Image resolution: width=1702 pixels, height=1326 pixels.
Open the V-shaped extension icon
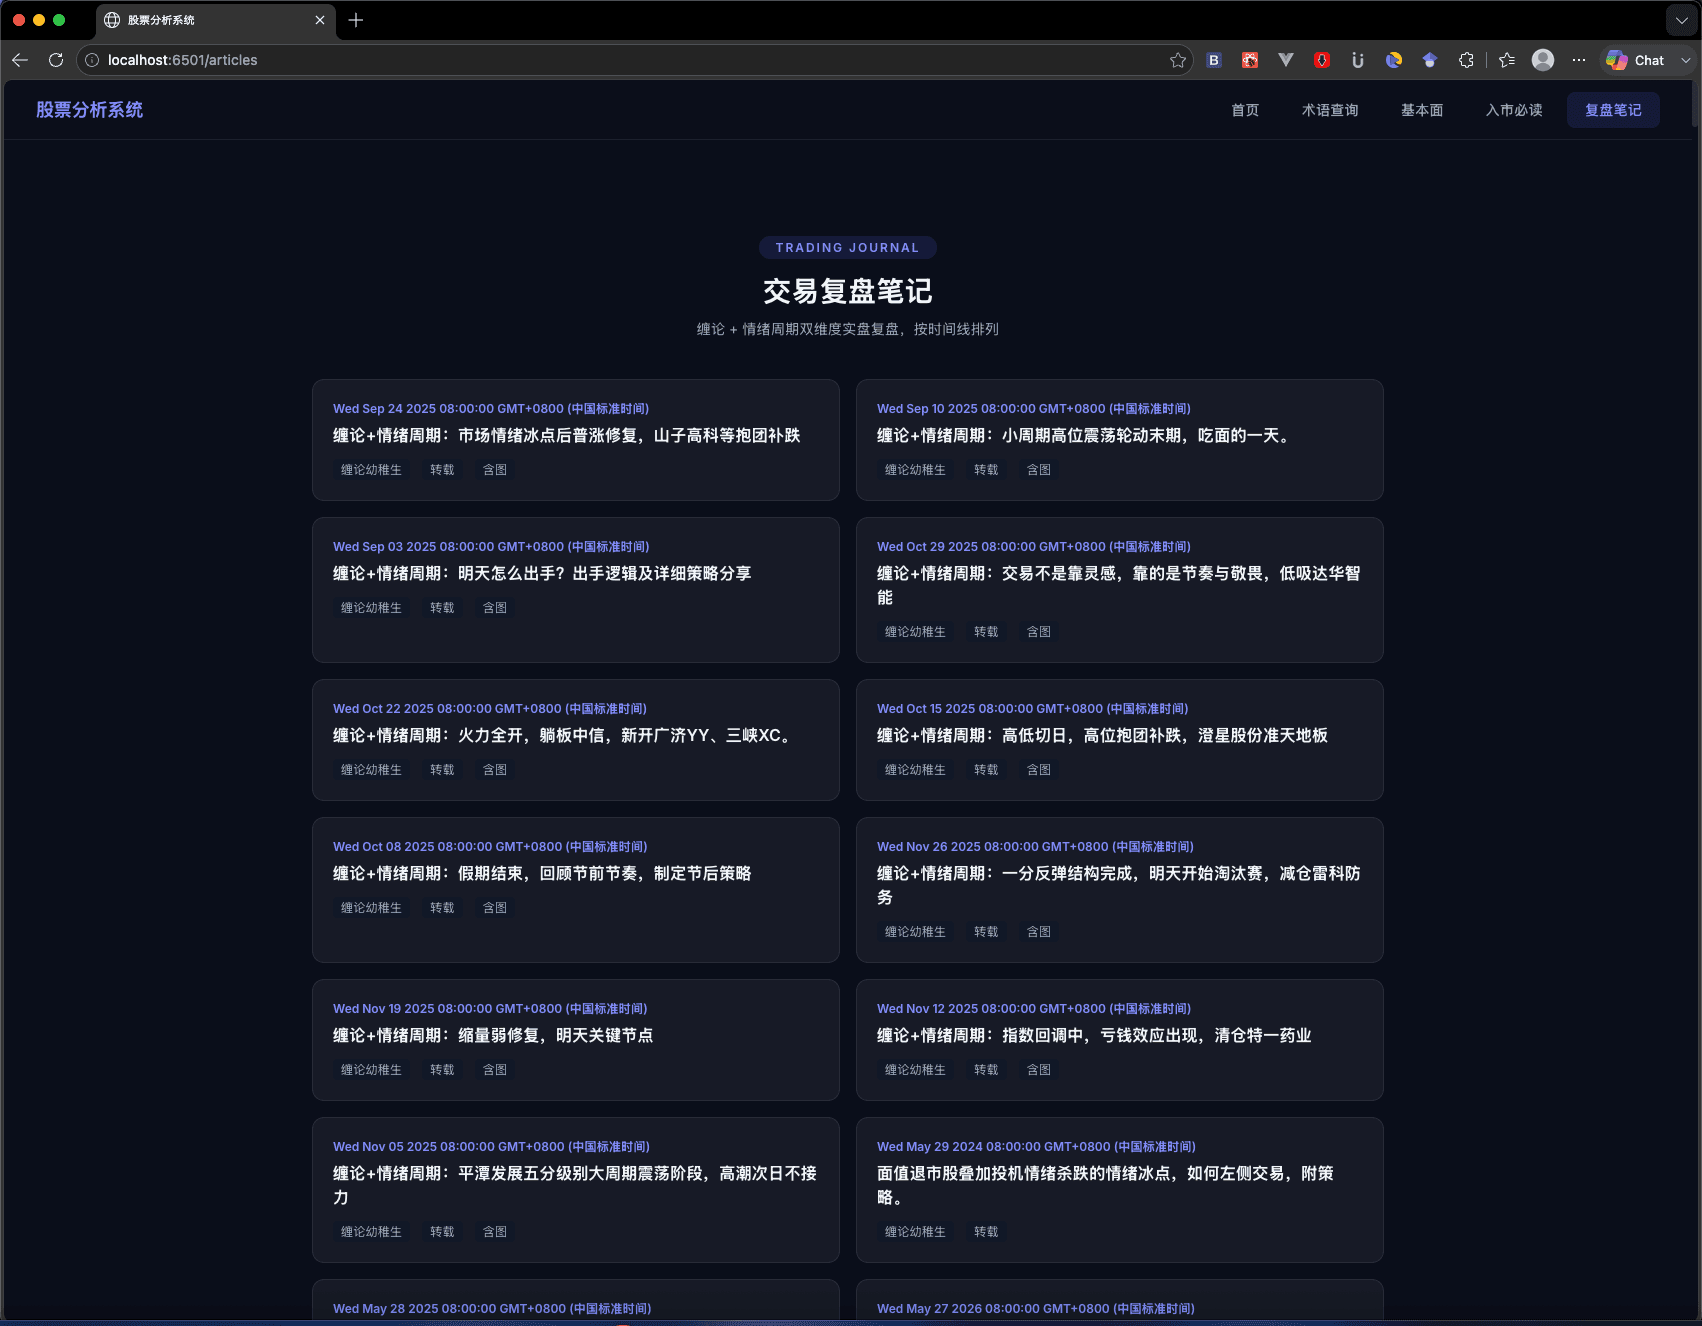(1286, 60)
